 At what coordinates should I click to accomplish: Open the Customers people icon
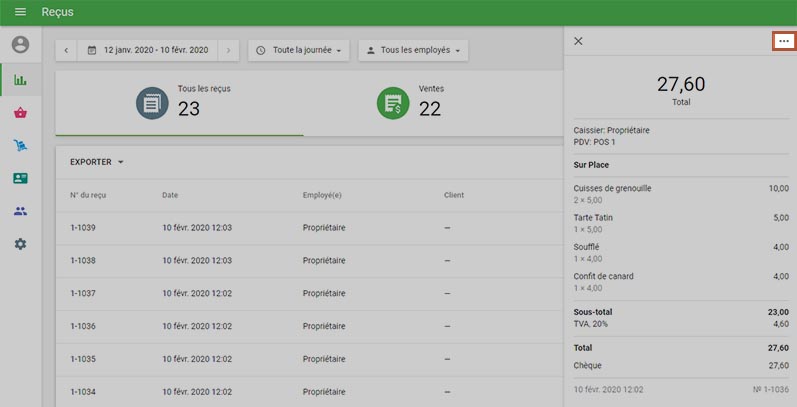point(20,211)
